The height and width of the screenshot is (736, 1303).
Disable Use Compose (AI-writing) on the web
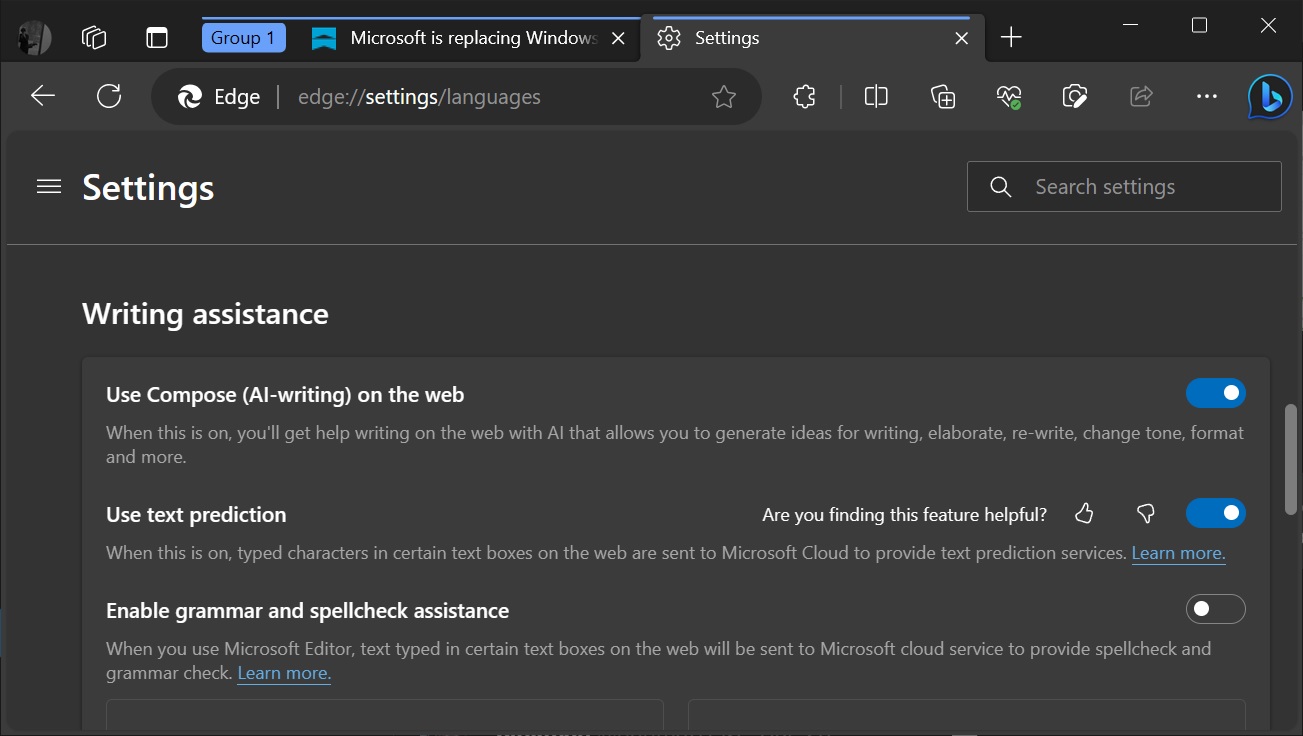pos(1215,392)
